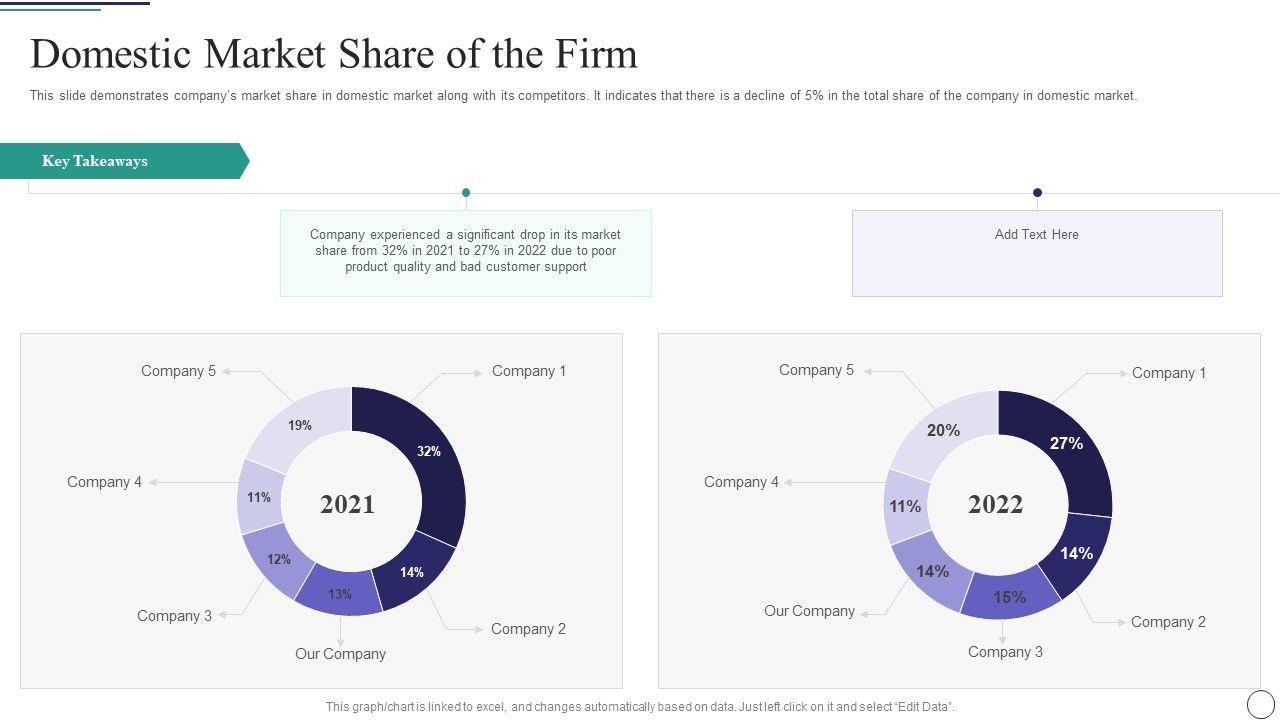Click the 'Company 5' label in the 2021 chart

(178, 371)
